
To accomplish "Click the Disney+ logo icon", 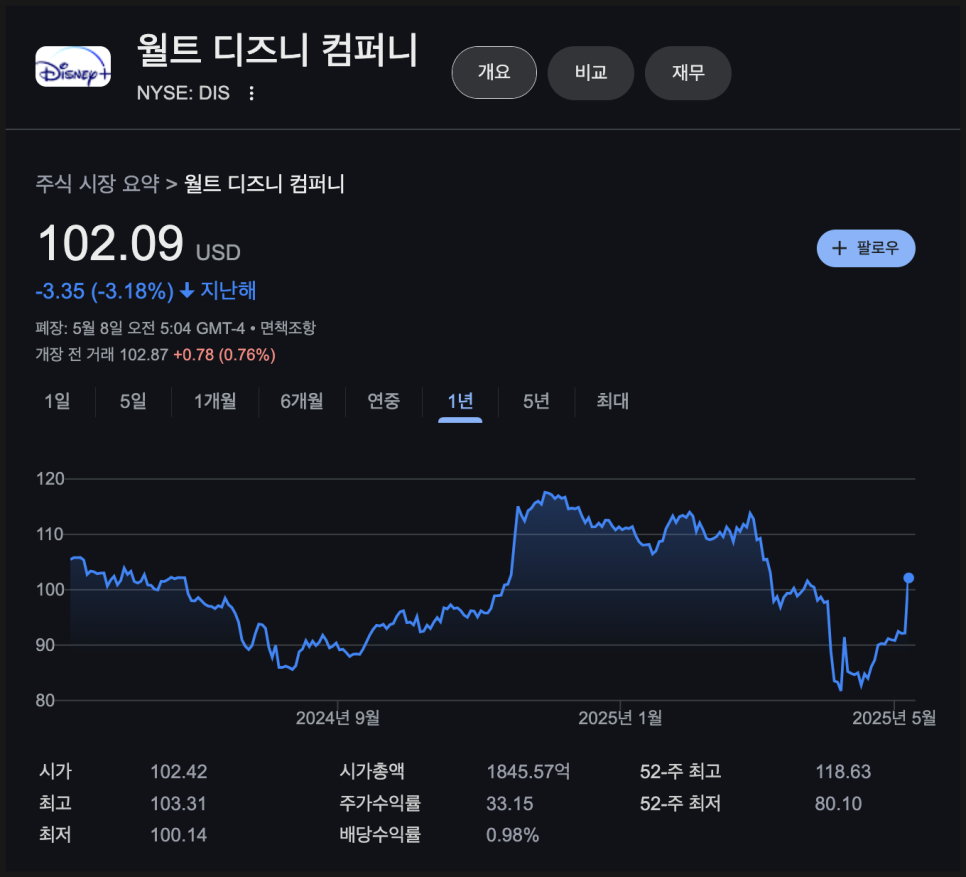I will [x=73, y=67].
